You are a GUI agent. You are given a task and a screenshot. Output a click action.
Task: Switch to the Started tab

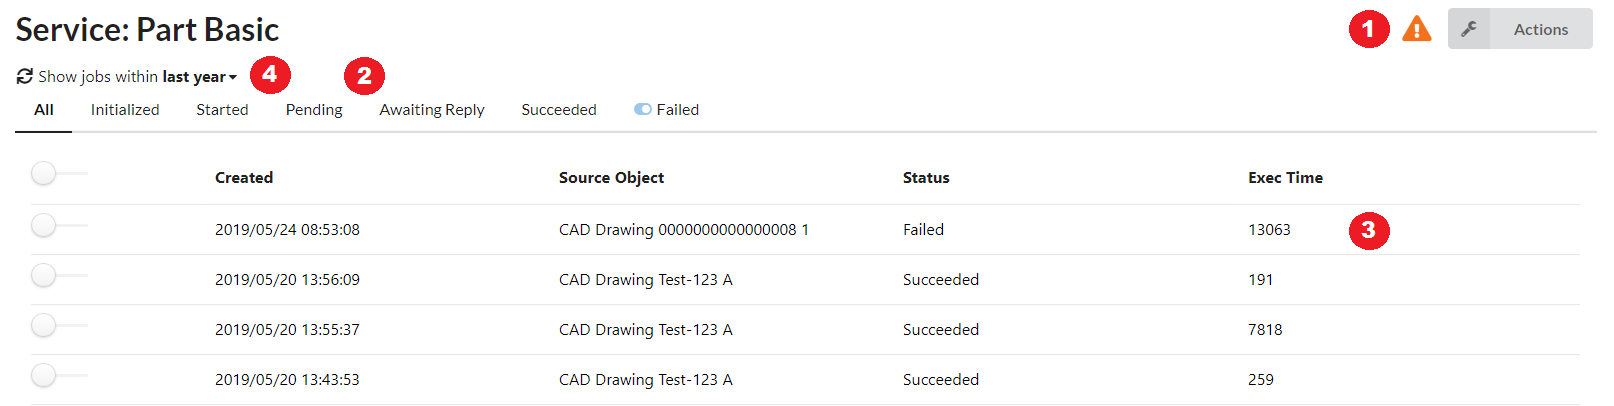(222, 110)
